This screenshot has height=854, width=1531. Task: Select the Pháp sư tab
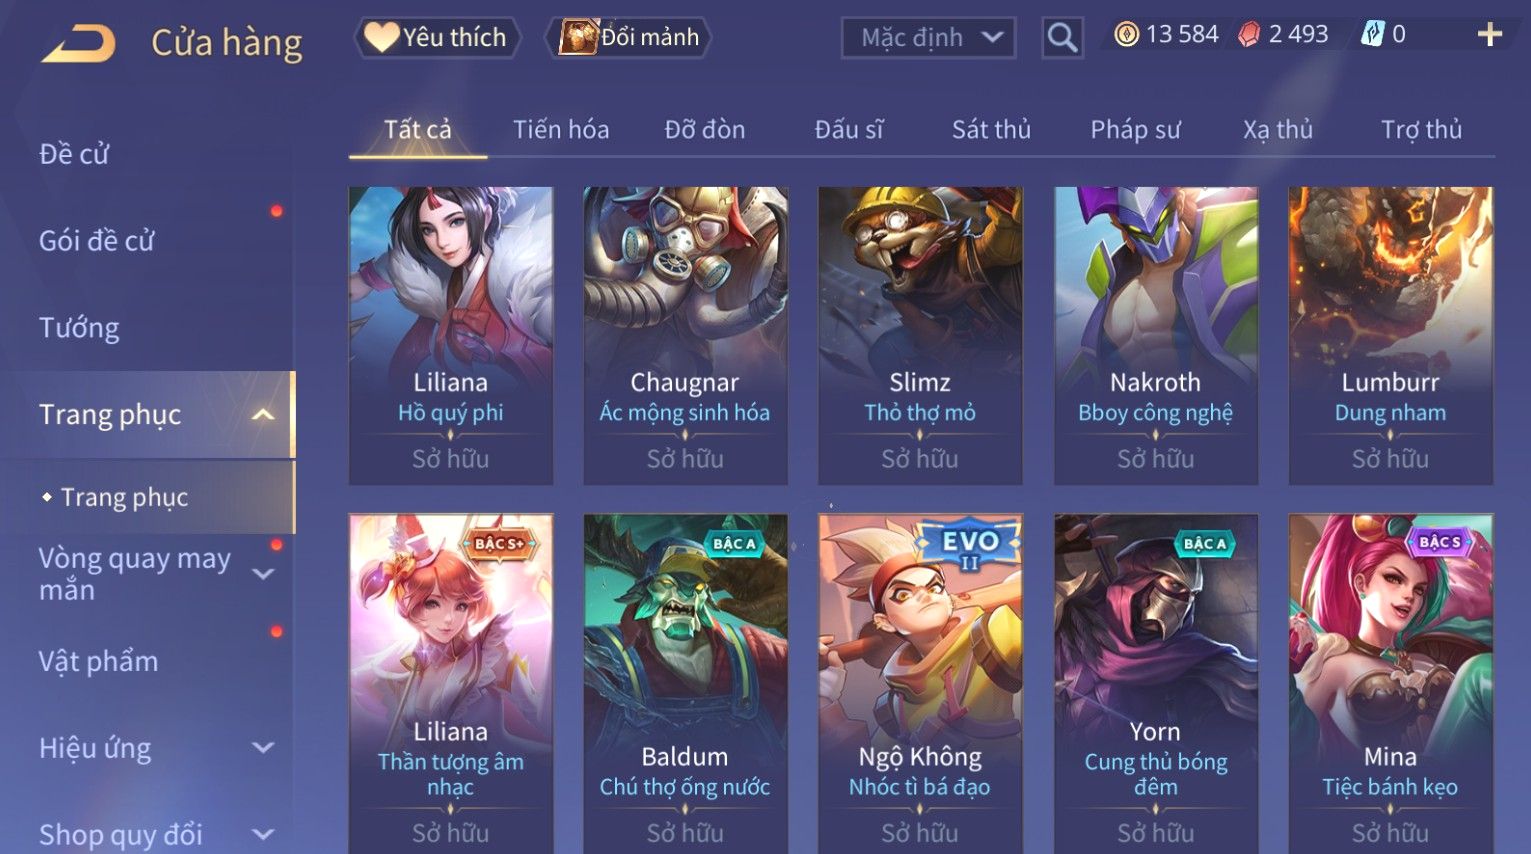coord(1135,130)
